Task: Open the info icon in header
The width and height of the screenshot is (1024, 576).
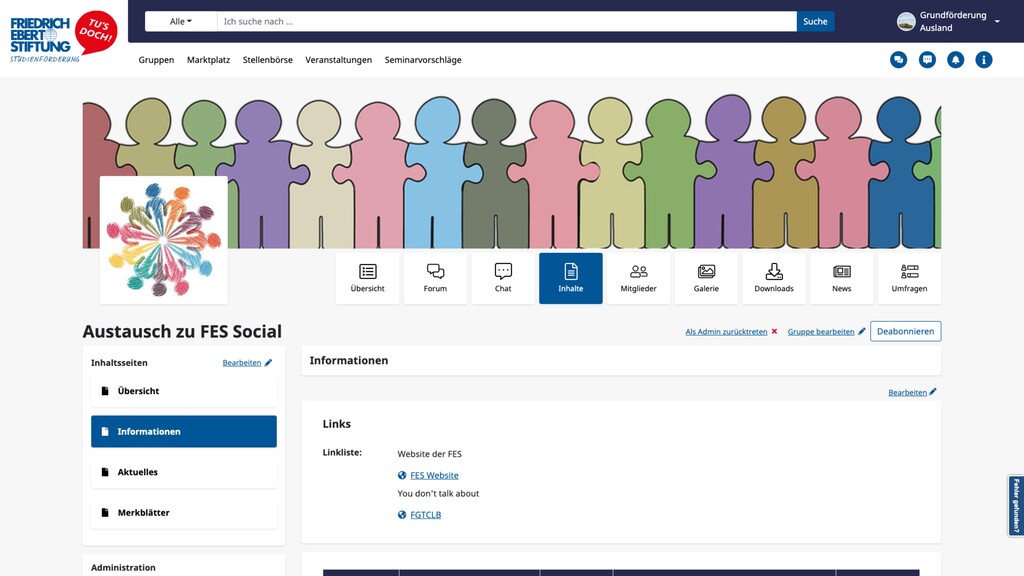Action: (984, 60)
